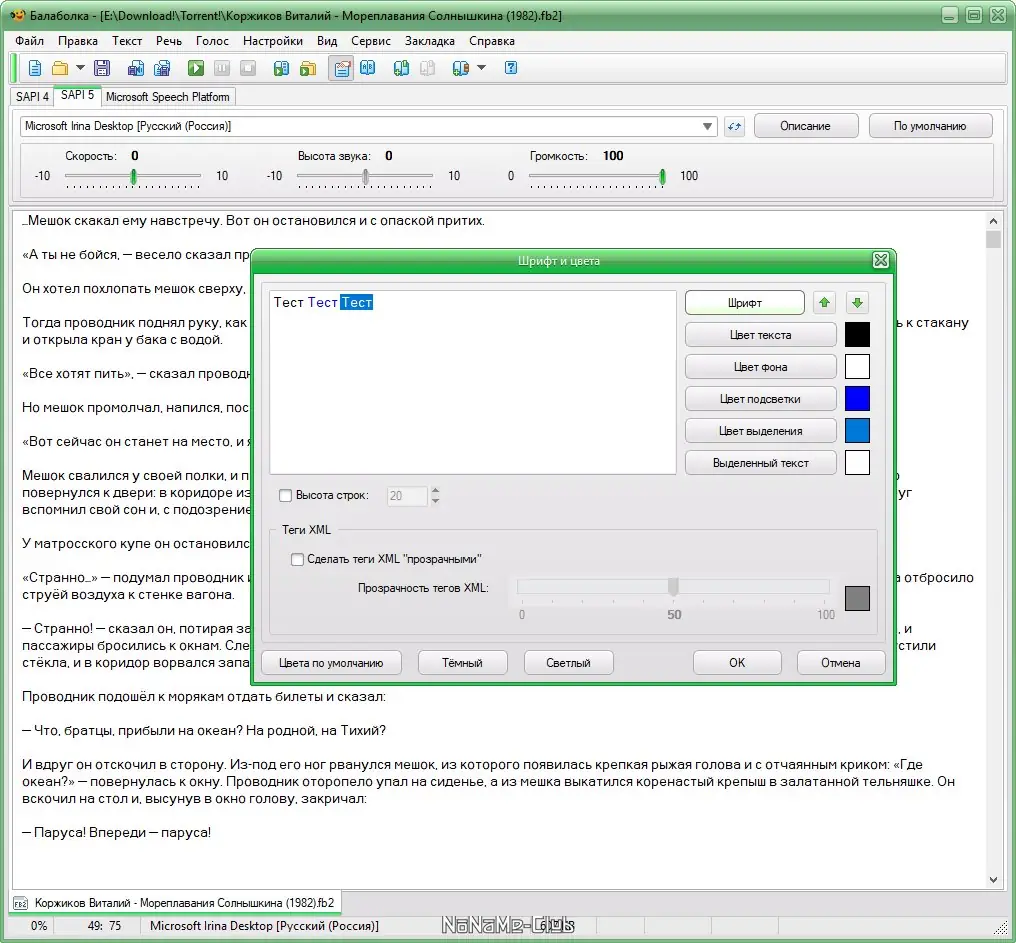Click the green down arrow font size icon
Screen dimensions: 1016x943
pos(858,302)
